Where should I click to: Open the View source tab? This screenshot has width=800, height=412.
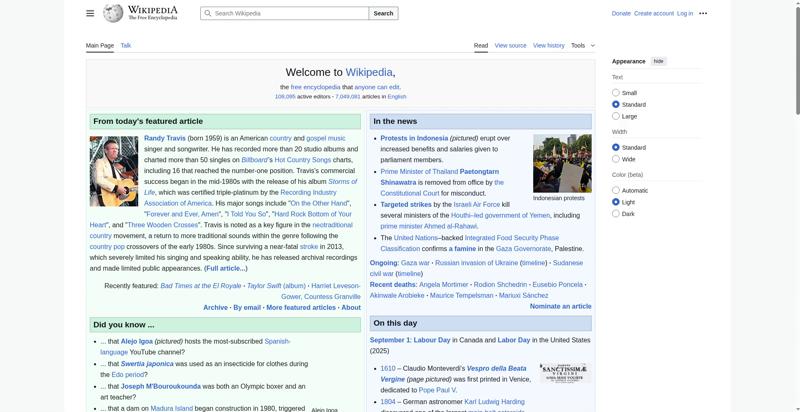coord(510,45)
